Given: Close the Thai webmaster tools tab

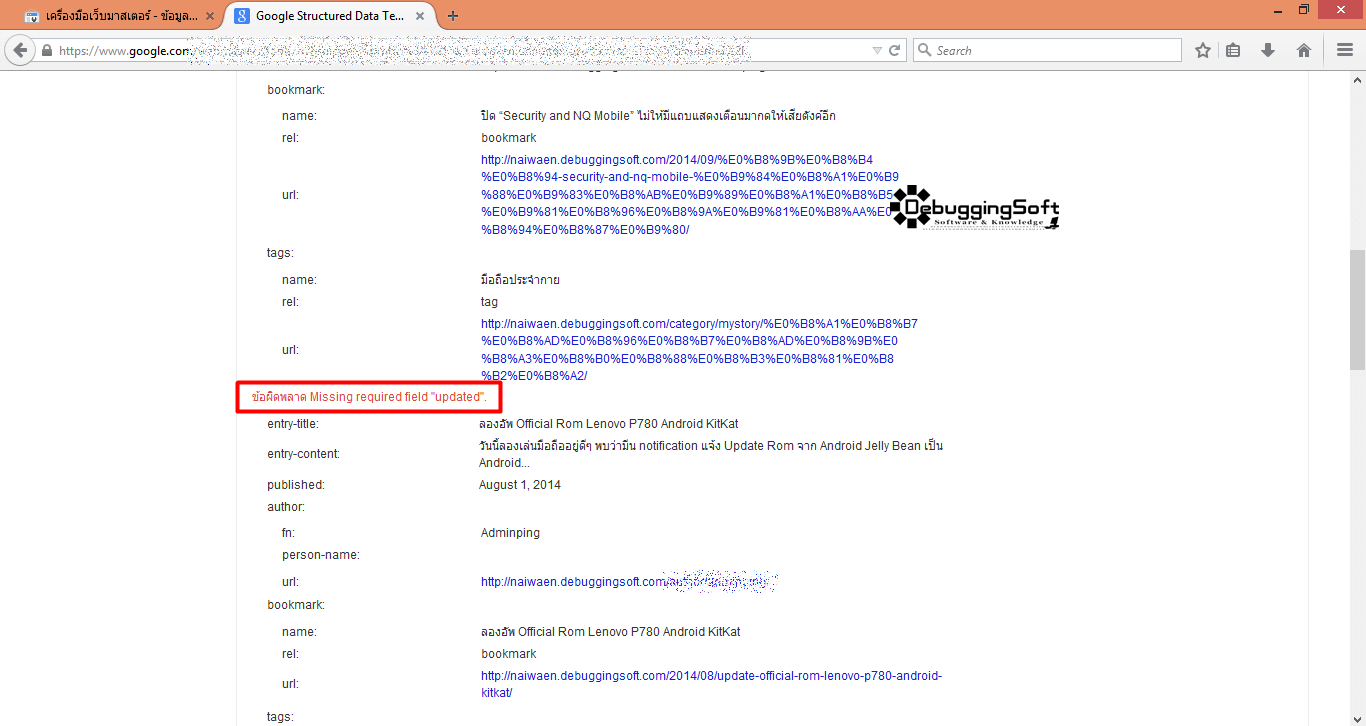Looking at the screenshot, I should tap(209, 16).
